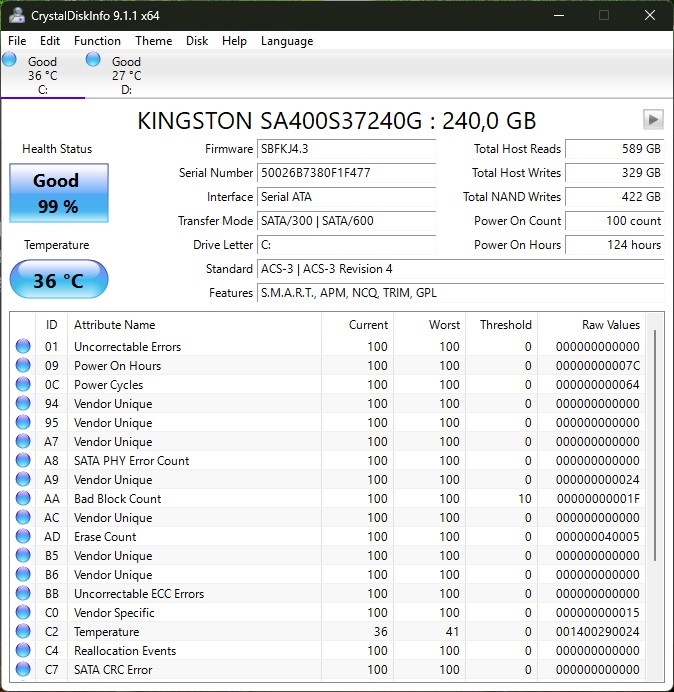The image size is (674, 692).
Task: Select the Uncorrectable Errors attribute name
Action: coord(128,347)
